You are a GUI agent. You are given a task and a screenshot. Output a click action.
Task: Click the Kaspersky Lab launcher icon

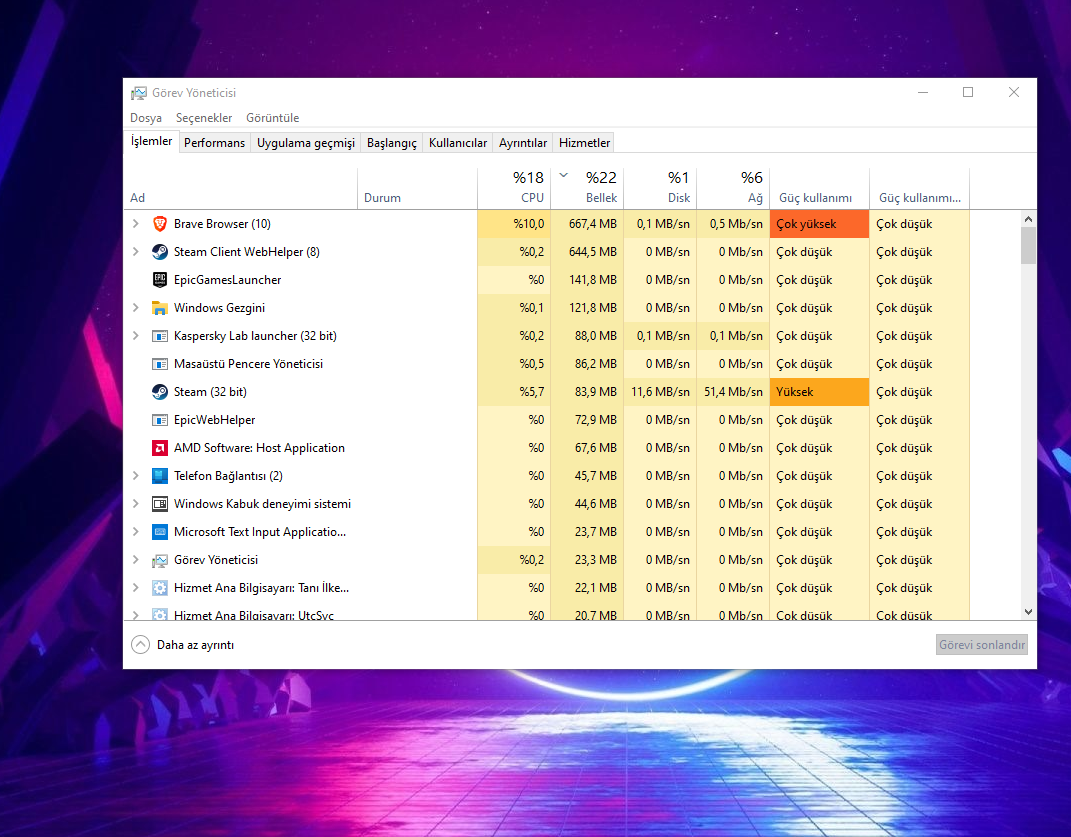tap(160, 336)
